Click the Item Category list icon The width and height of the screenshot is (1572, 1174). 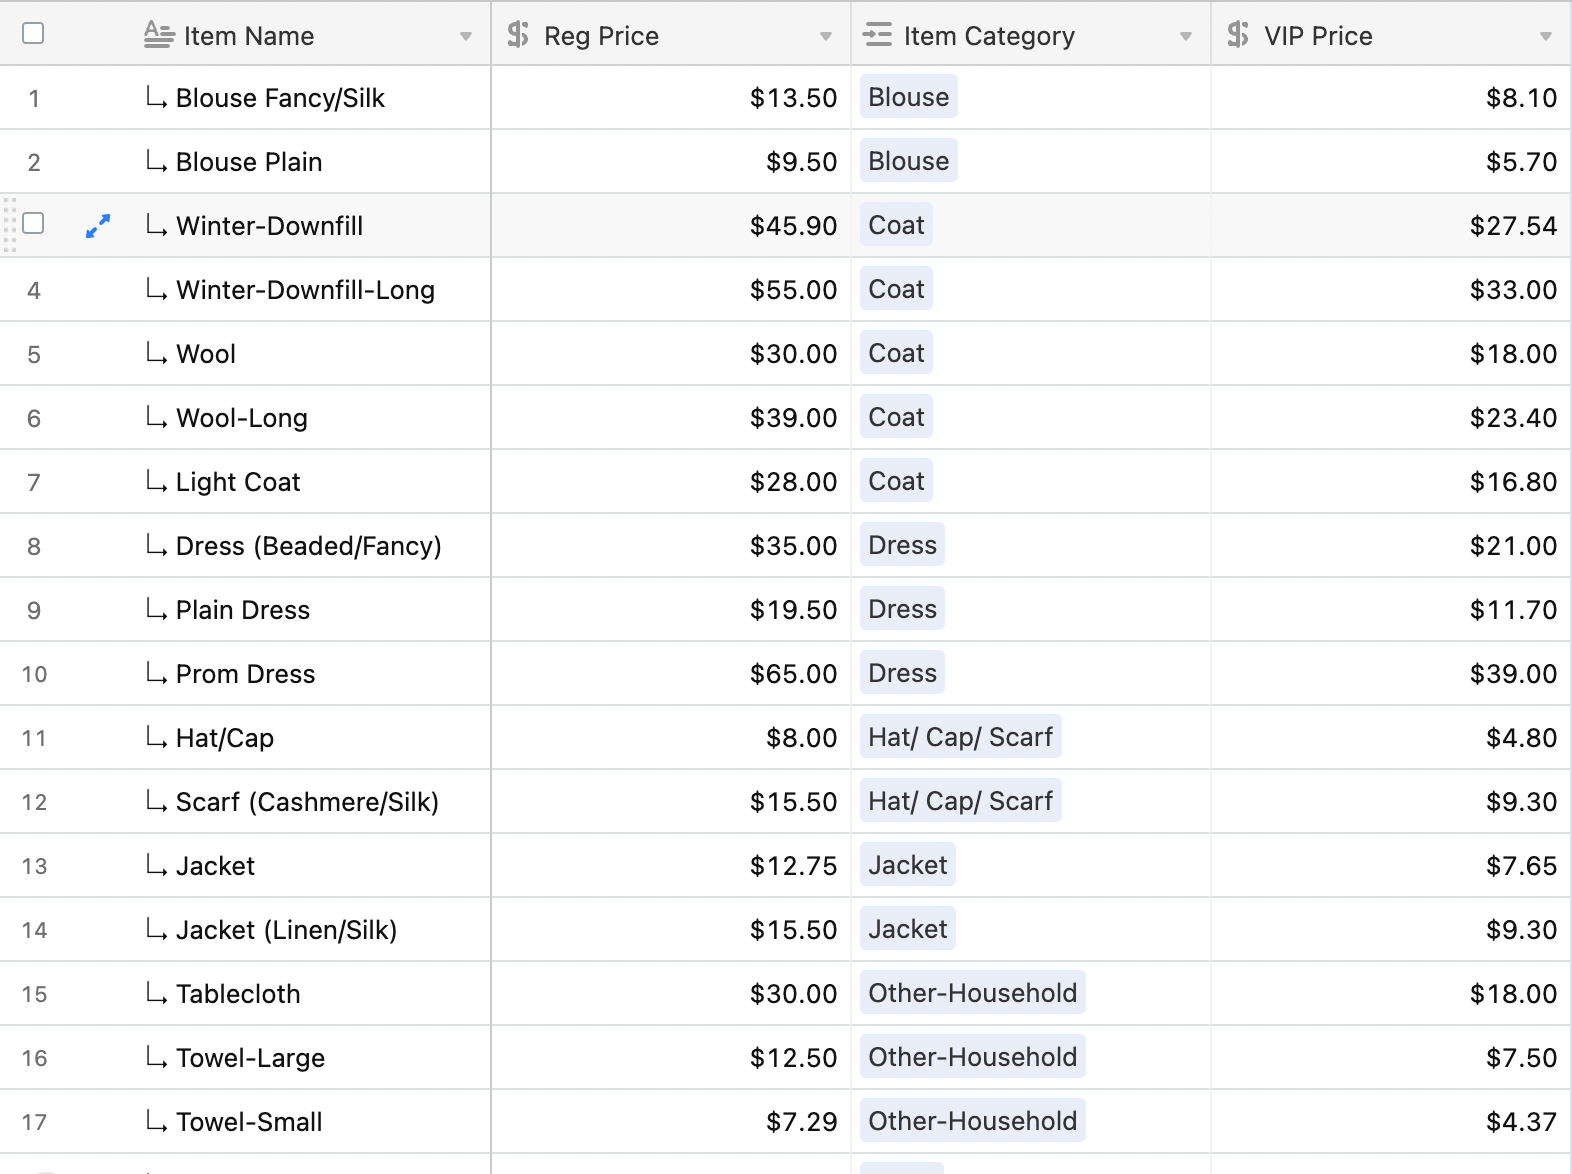tap(877, 35)
